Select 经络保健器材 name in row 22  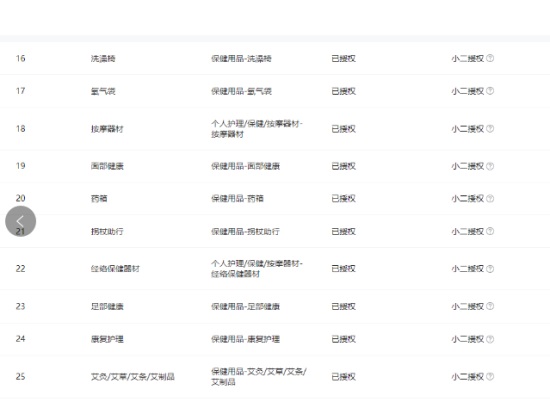pos(115,269)
